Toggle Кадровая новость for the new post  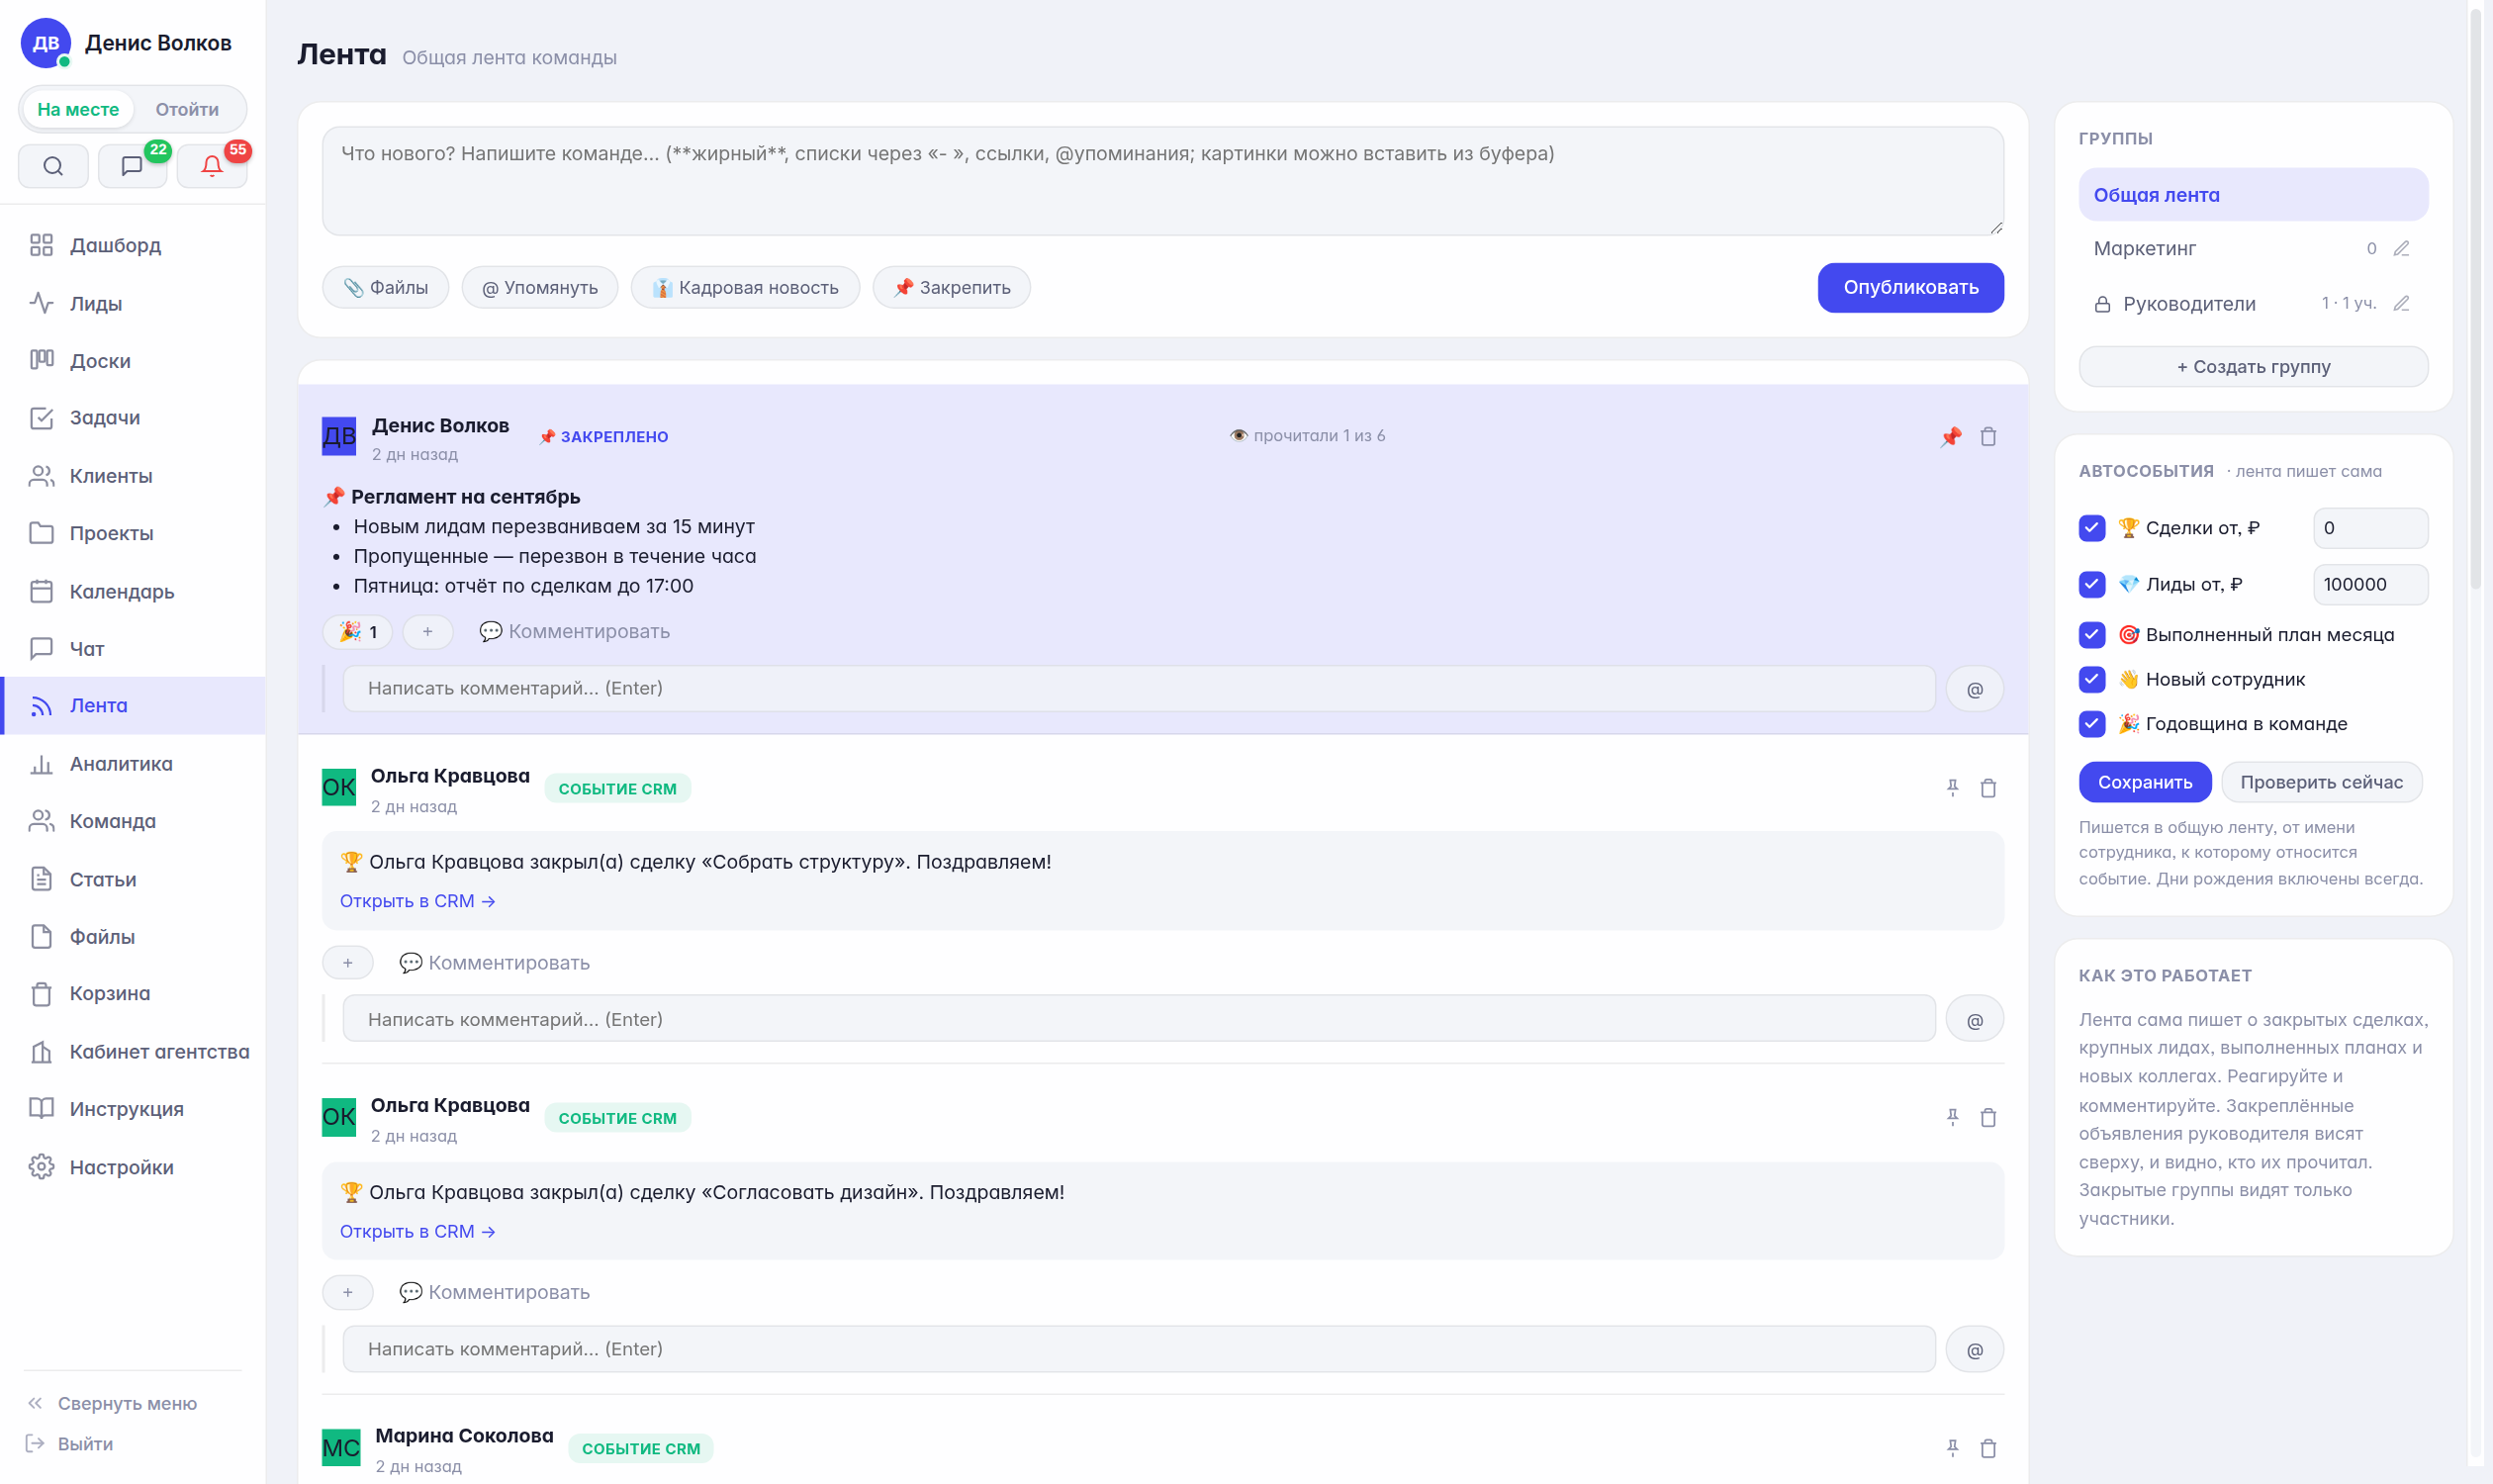[745, 288]
